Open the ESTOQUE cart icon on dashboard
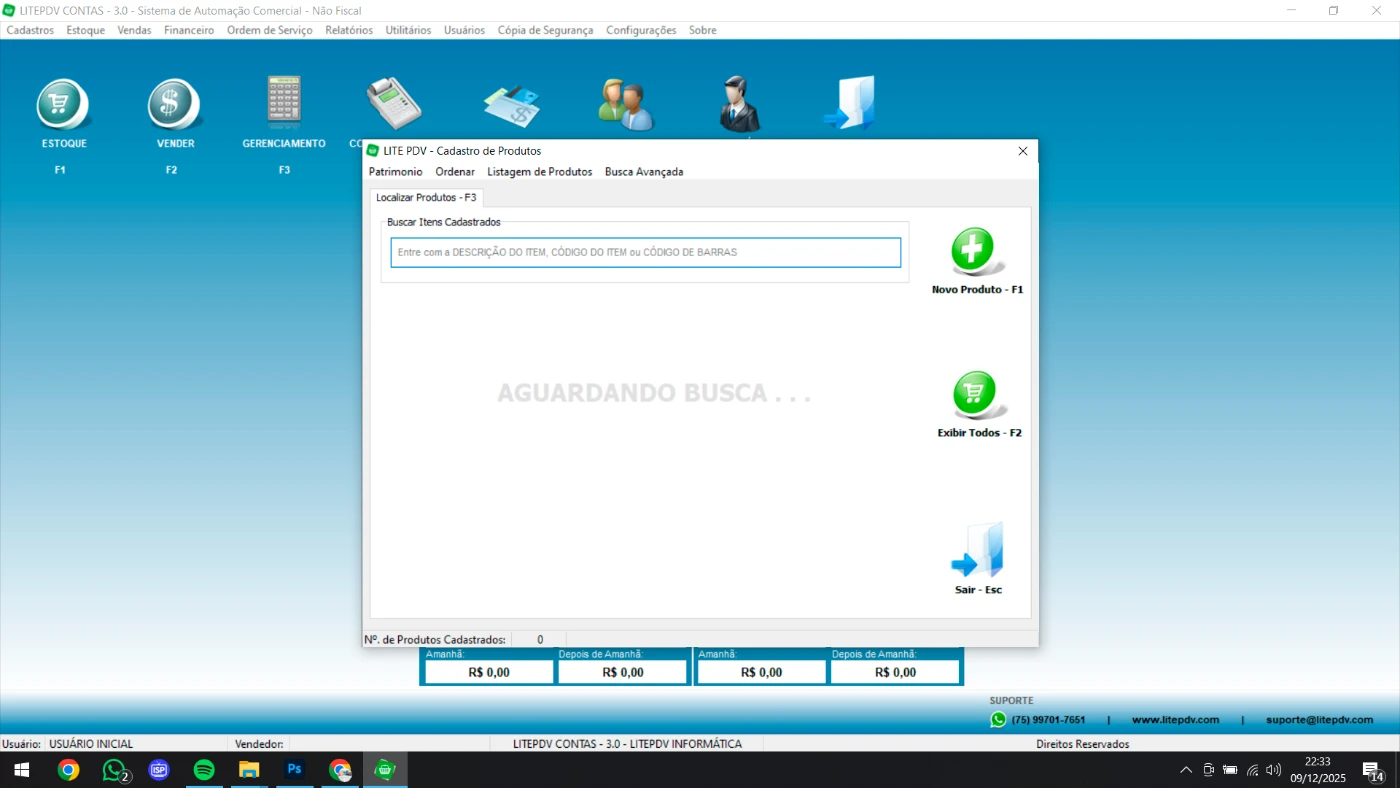Viewport: 1400px width, 788px height. 64,105
